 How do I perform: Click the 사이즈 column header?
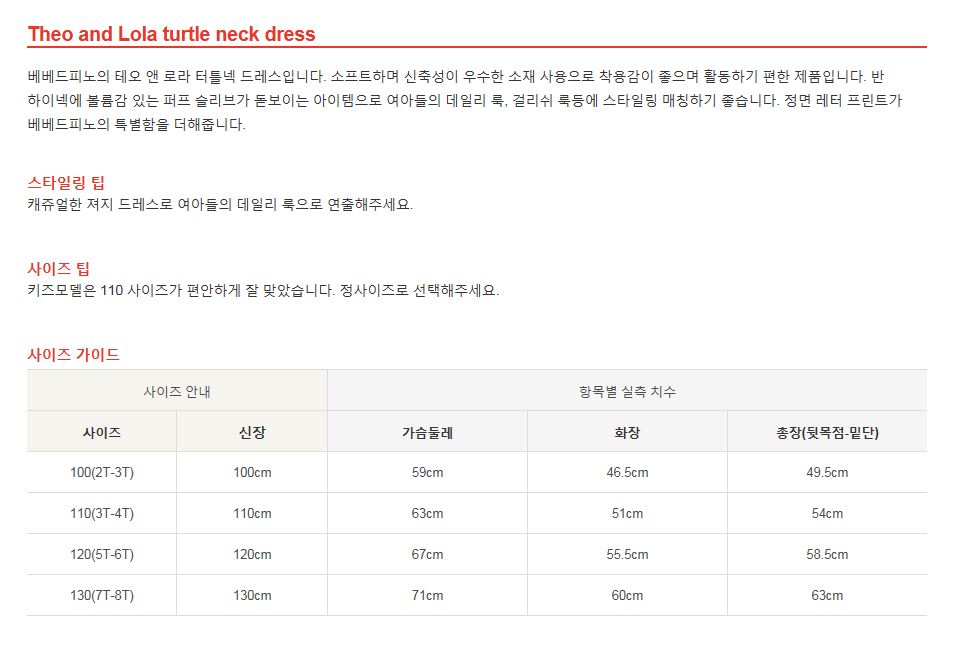[102, 432]
